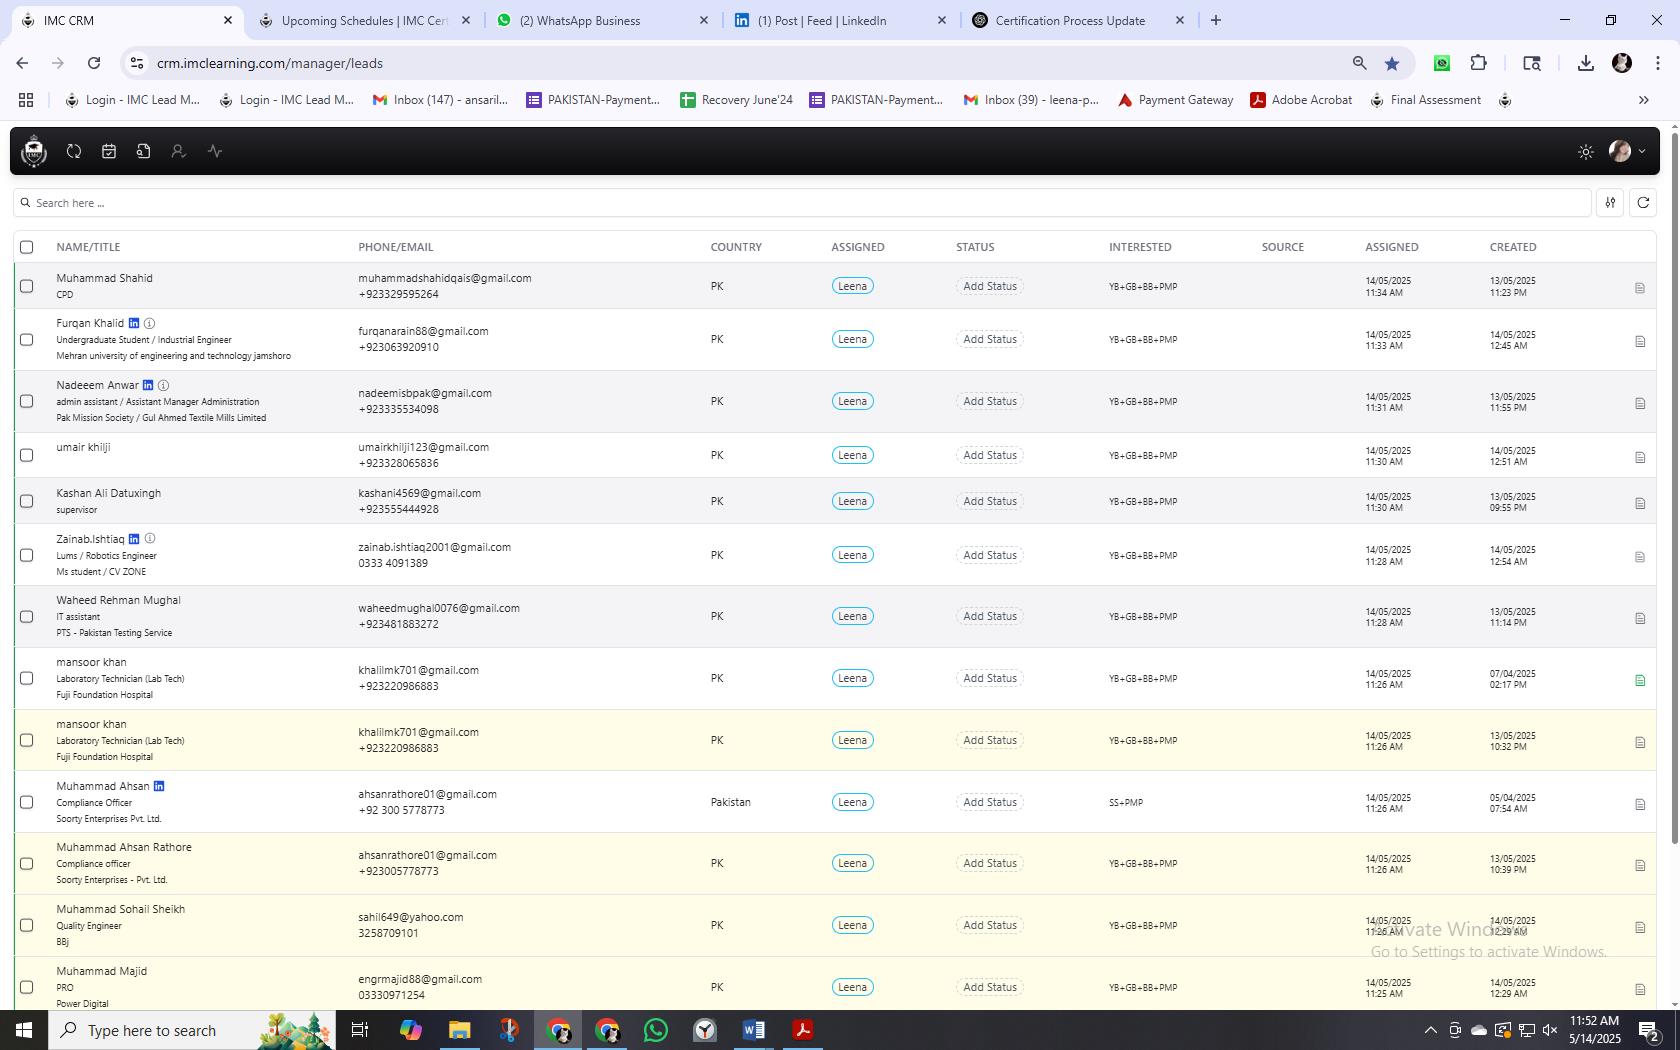Click Windows Start button
Screen dimensions: 1680x1050
[23, 1030]
